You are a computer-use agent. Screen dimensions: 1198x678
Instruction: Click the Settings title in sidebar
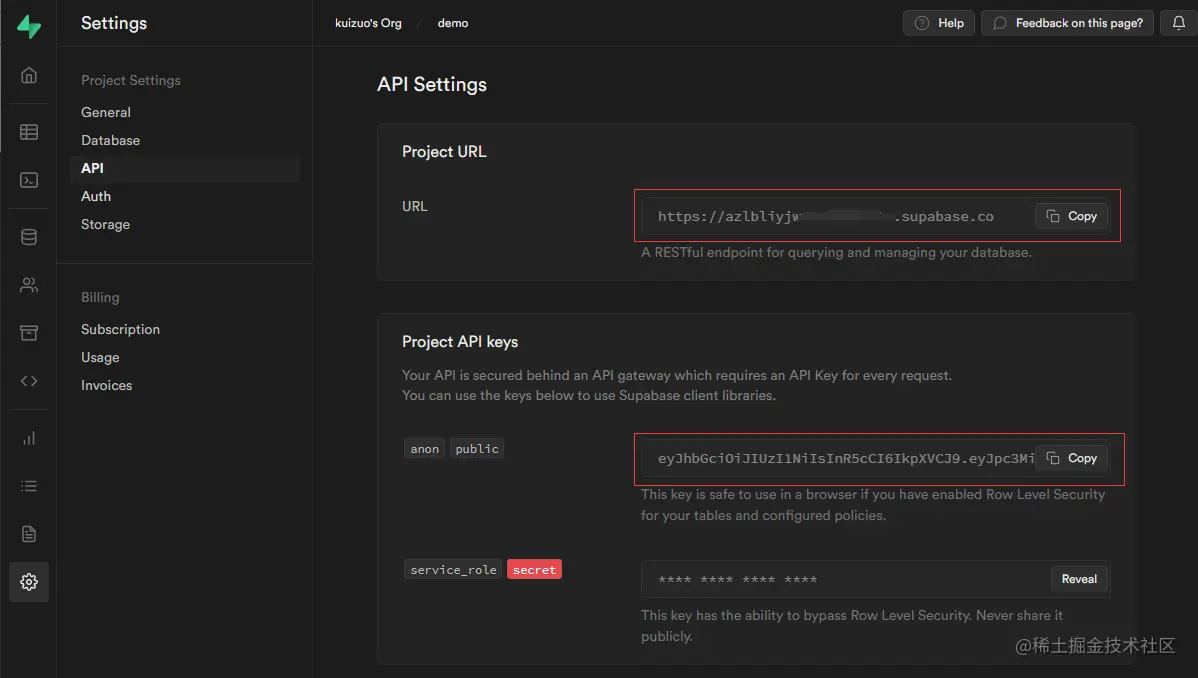(x=114, y=23)
